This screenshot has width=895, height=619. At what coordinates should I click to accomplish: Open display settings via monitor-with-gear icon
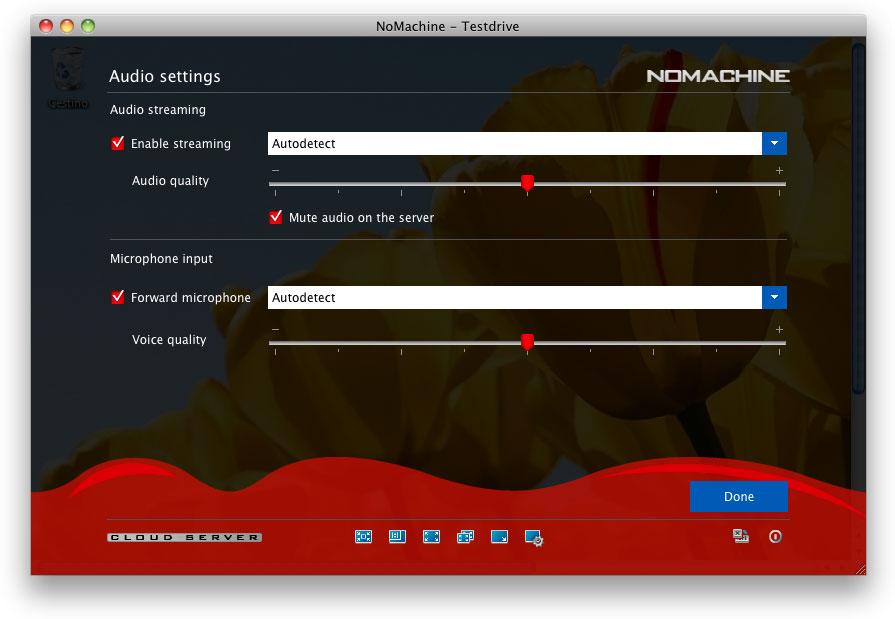(534, 538)
